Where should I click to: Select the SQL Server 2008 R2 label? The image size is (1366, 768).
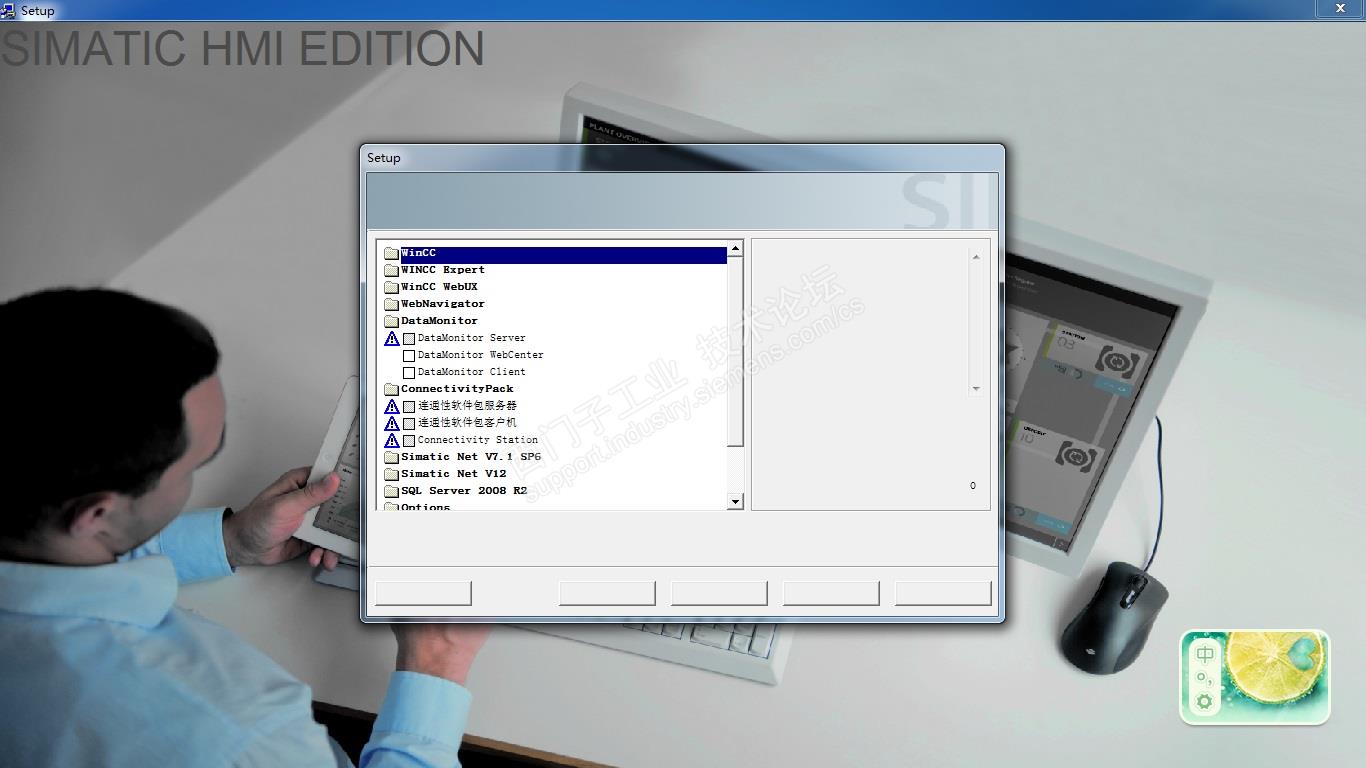464,491
